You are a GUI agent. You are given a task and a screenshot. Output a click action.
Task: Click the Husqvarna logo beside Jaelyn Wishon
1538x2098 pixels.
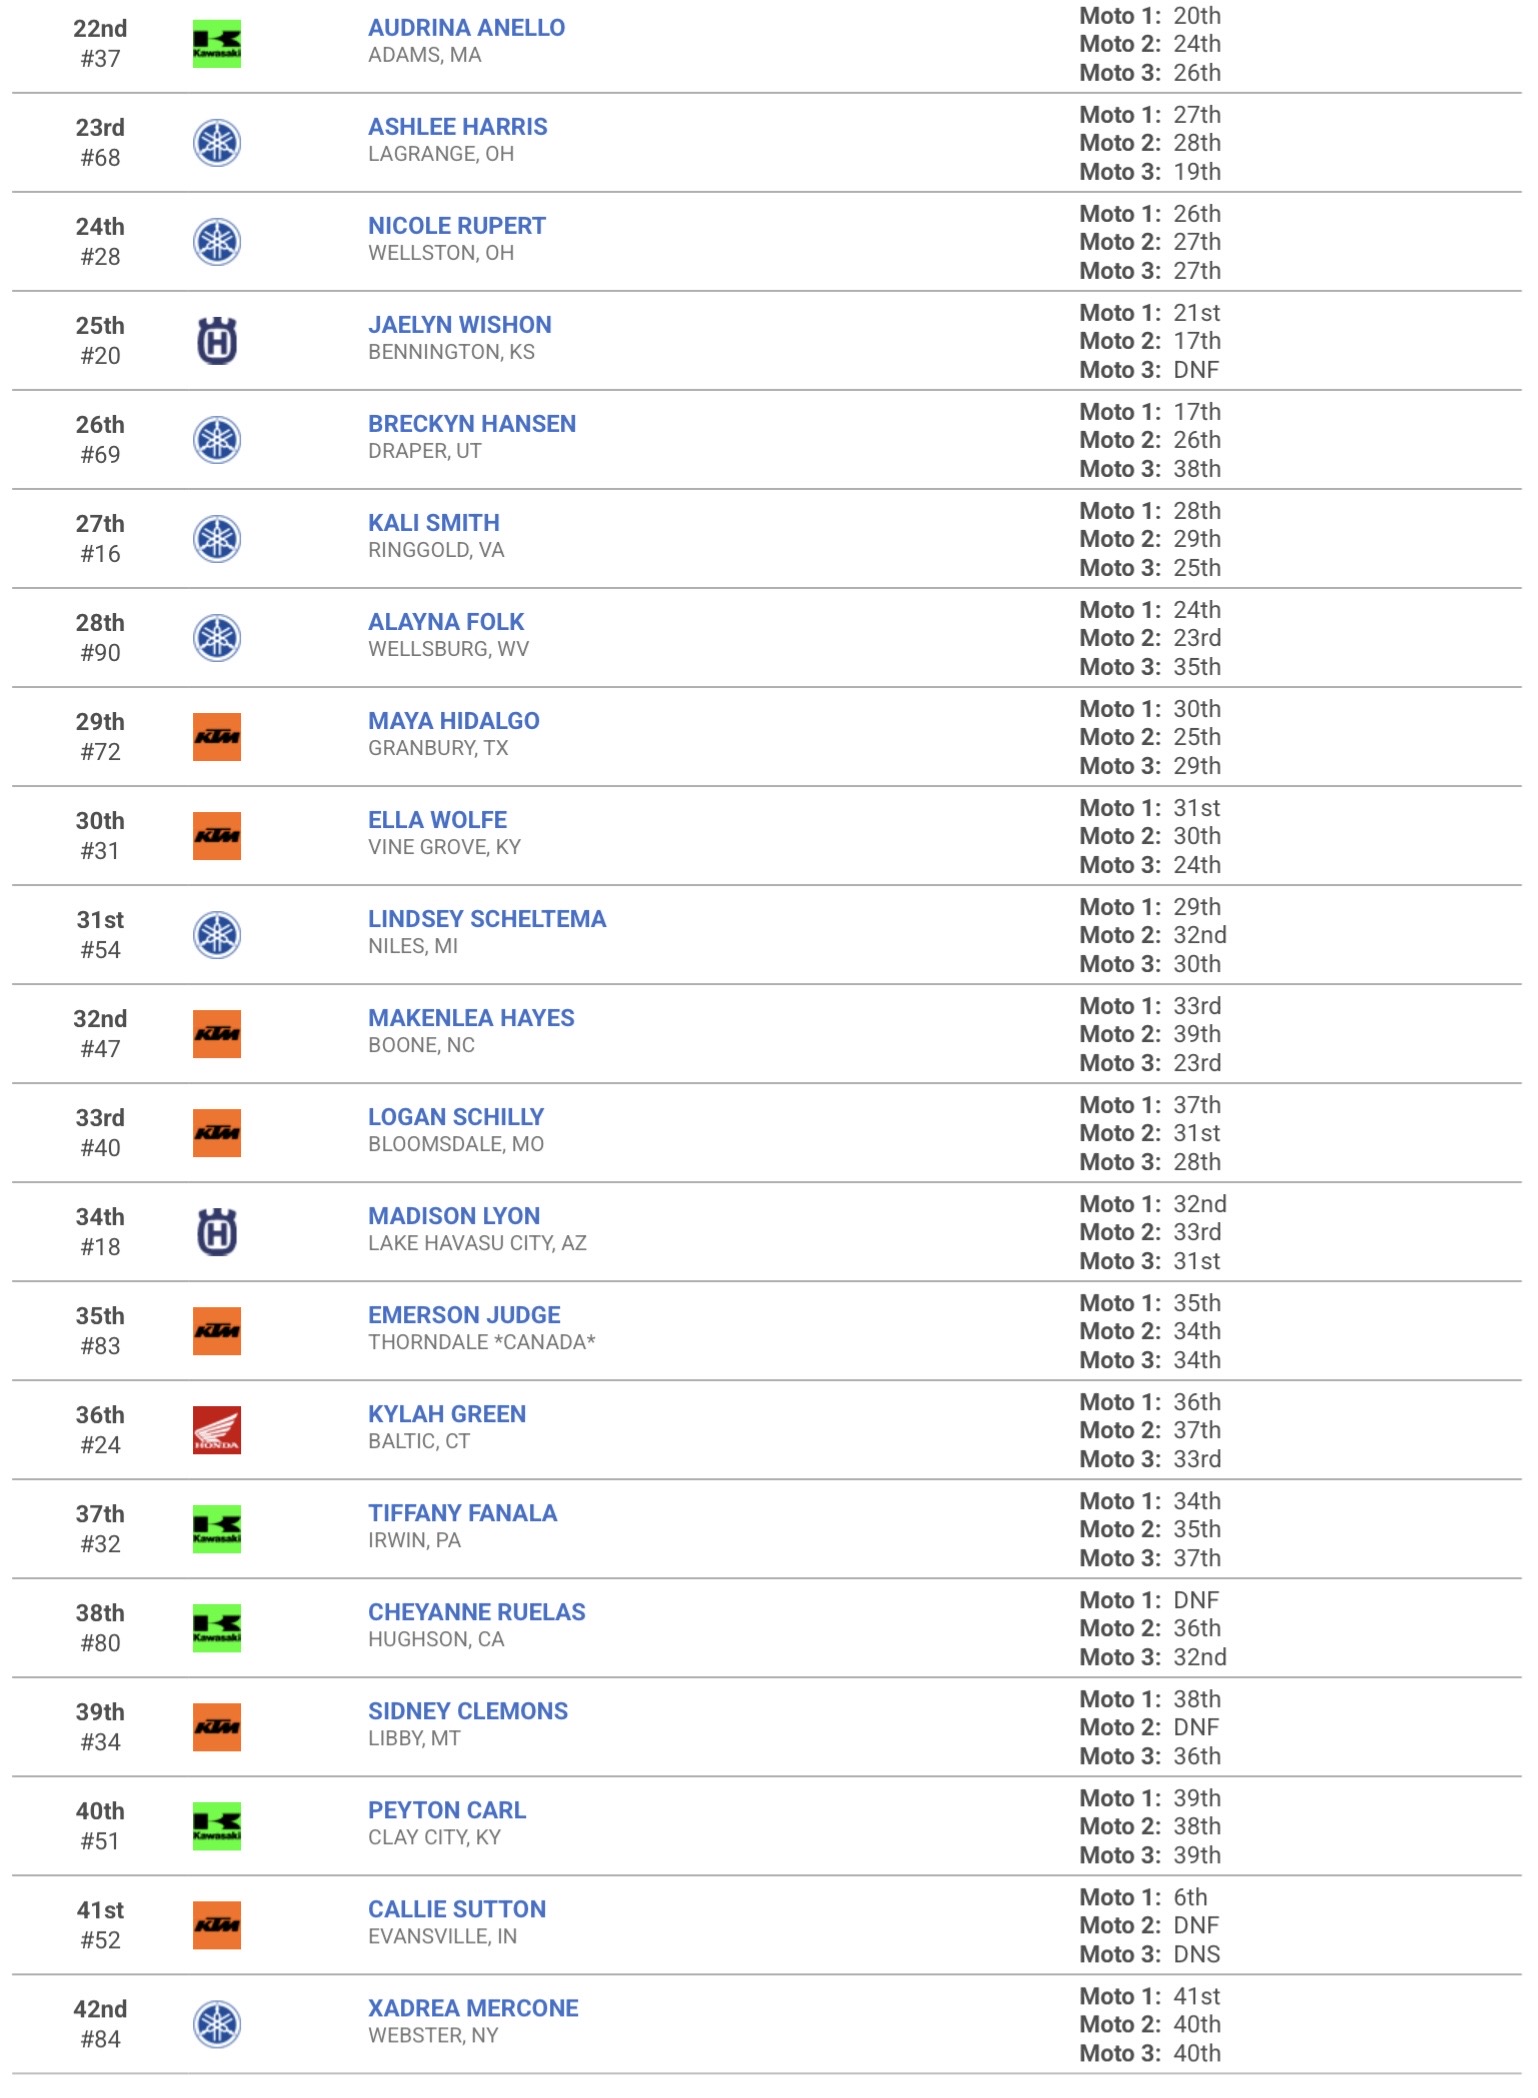(x=217, y=341)
